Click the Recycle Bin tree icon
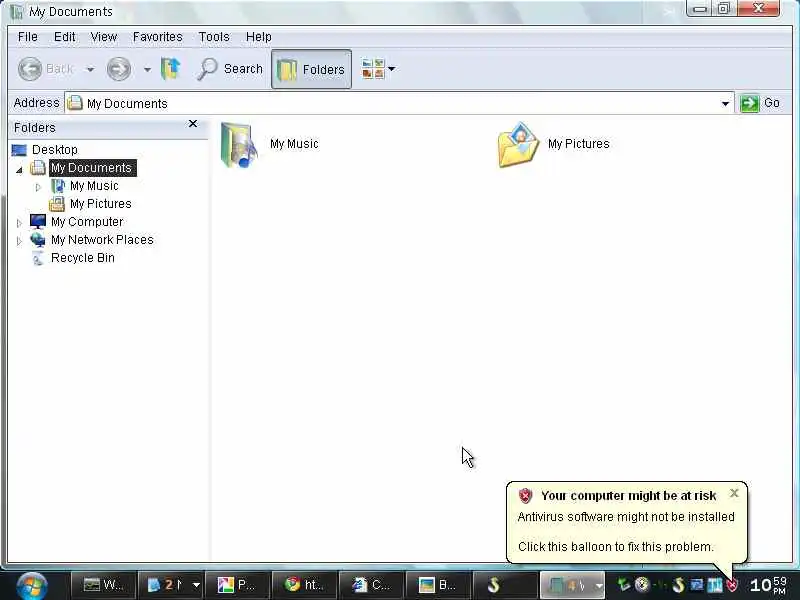800x600 pixels. coord(38,258)
